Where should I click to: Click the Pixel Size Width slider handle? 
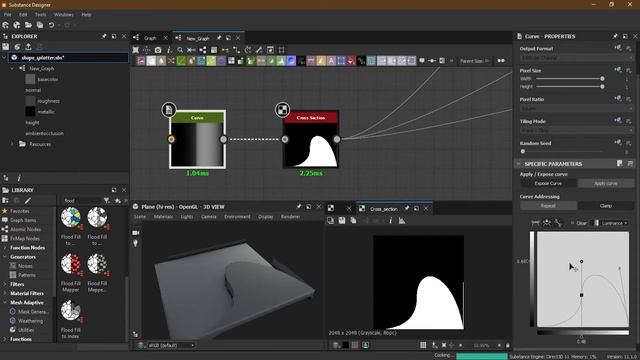[x=602, y=78]
